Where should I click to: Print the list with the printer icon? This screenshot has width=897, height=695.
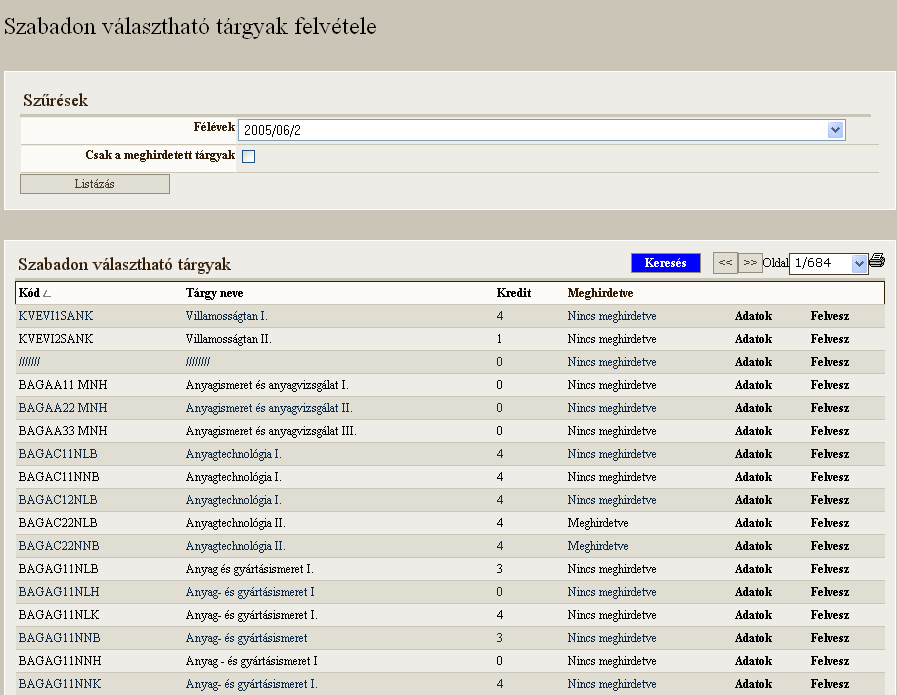[876, 261]
